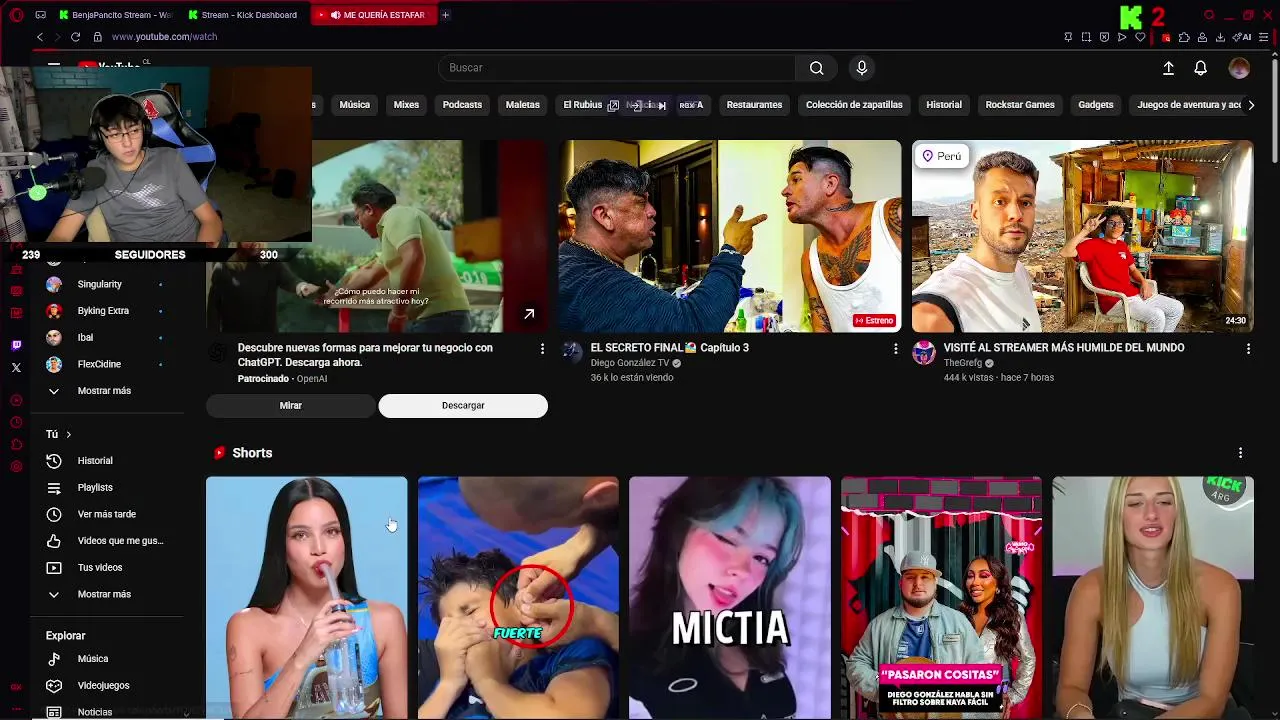
Task: Open options menu for EL SECRETO FINAL video
Action: [895, 349]
